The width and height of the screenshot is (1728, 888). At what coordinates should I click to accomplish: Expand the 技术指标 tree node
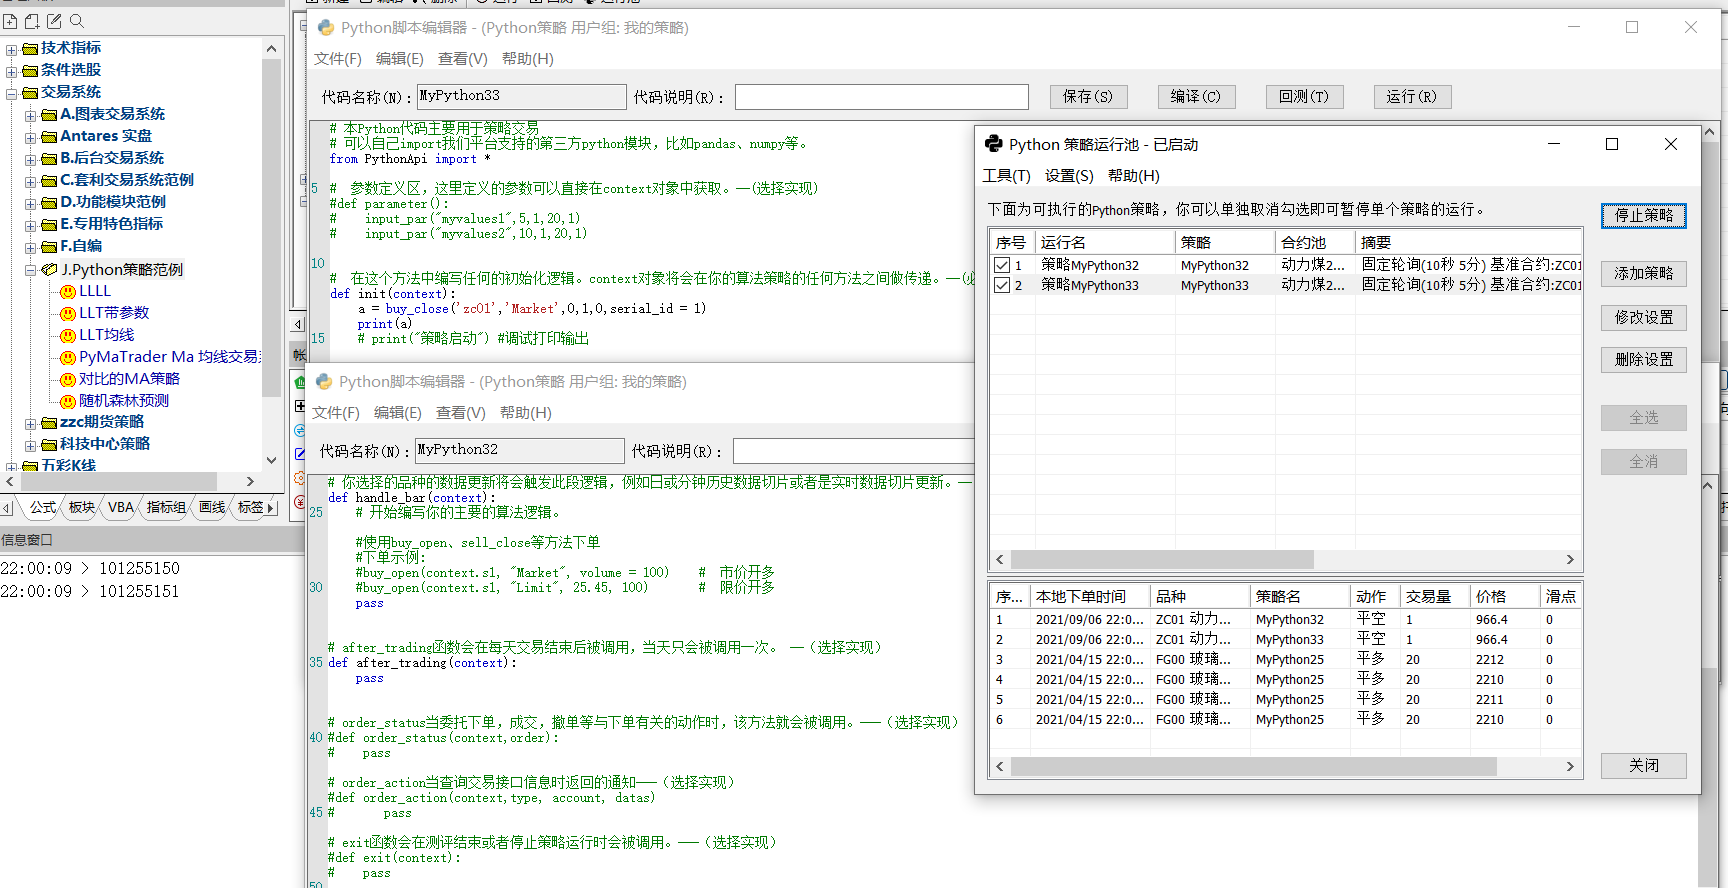click(11, 49)
